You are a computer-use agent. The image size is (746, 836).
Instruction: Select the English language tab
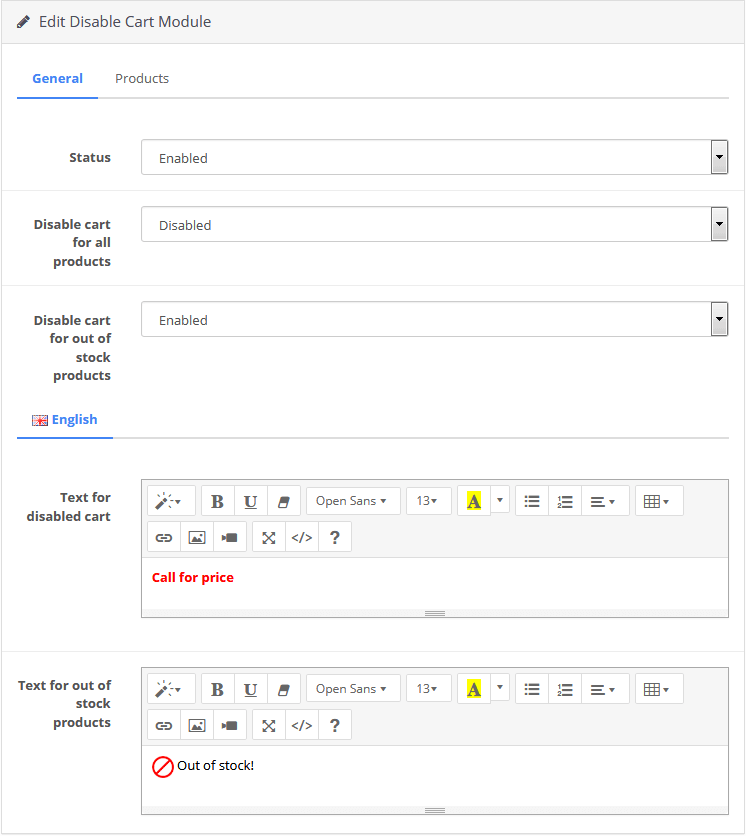pyautogui.click(x=65, y=420)
